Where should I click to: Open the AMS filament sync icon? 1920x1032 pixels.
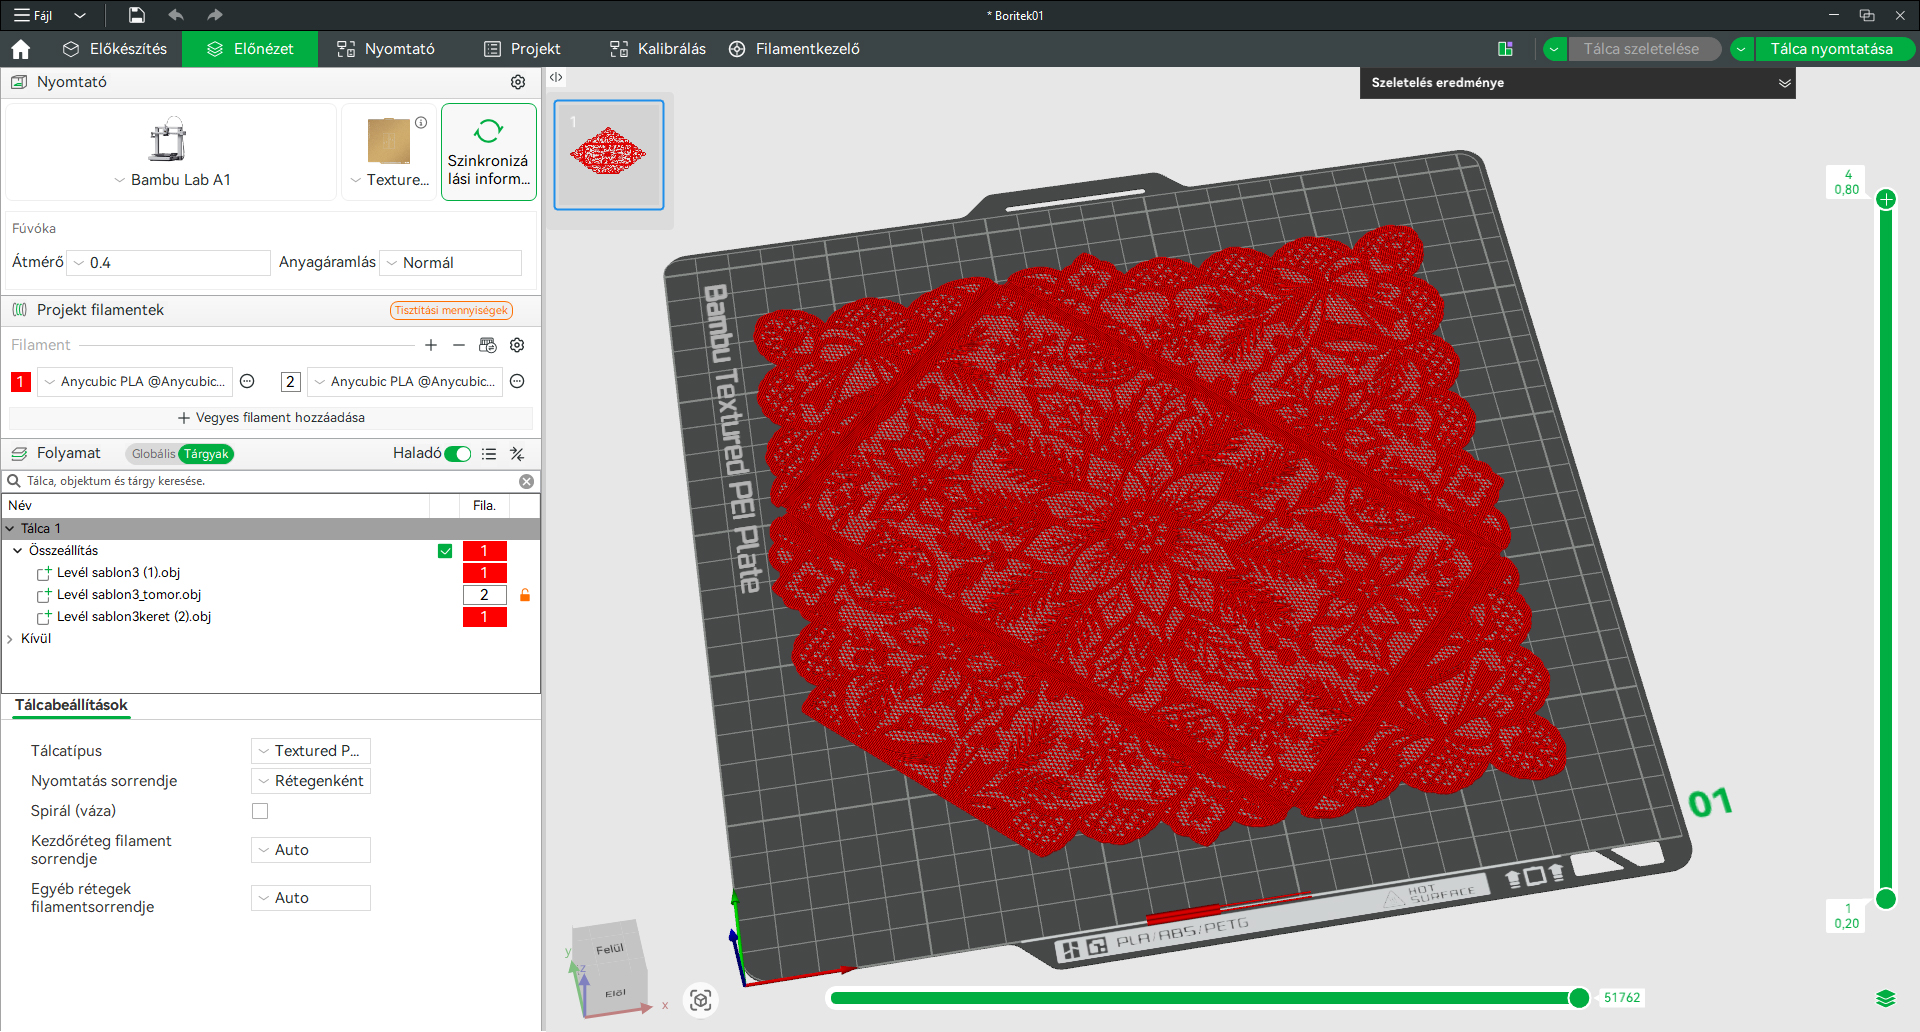(x=488, y=345)
